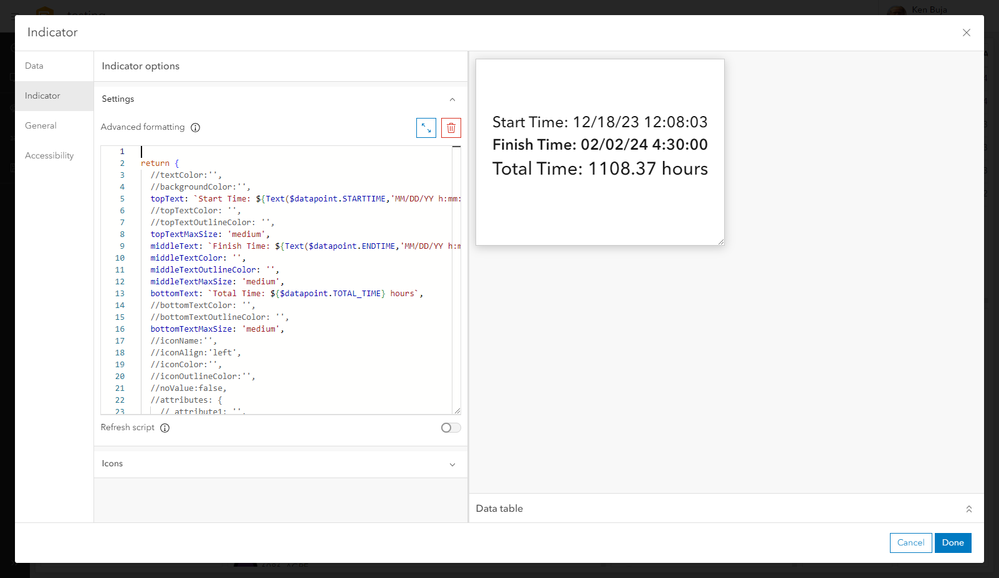Select the //iconAlign:'left' line
This screenshot has width=999, height=578.
point(196,352)
